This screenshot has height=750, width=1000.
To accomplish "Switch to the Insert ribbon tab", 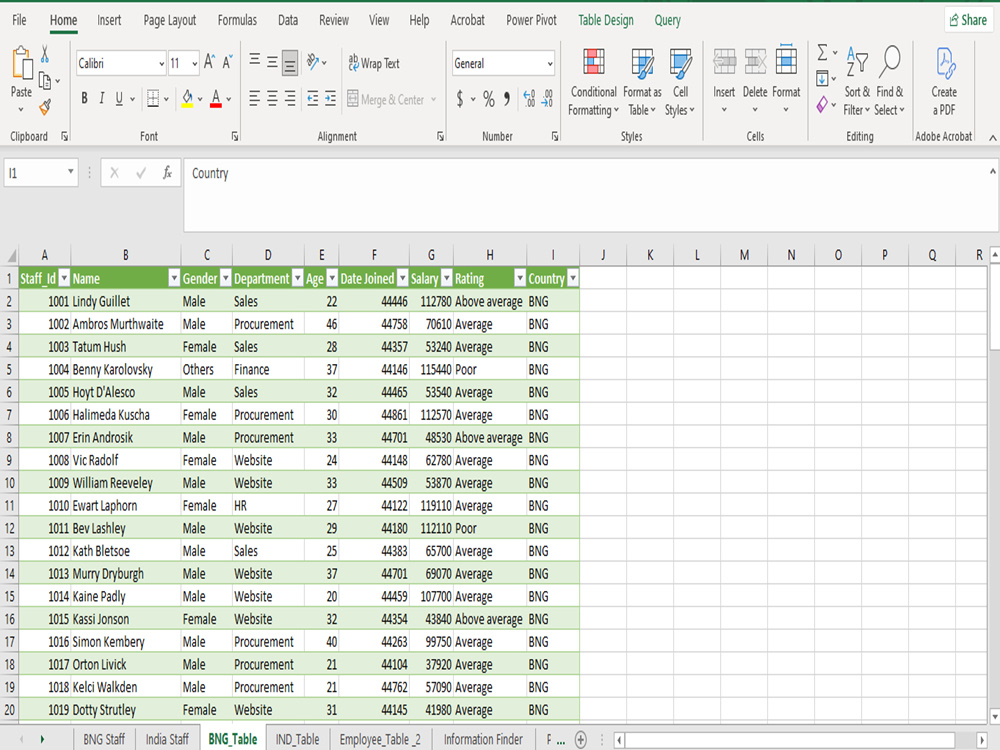I will 109,20.
